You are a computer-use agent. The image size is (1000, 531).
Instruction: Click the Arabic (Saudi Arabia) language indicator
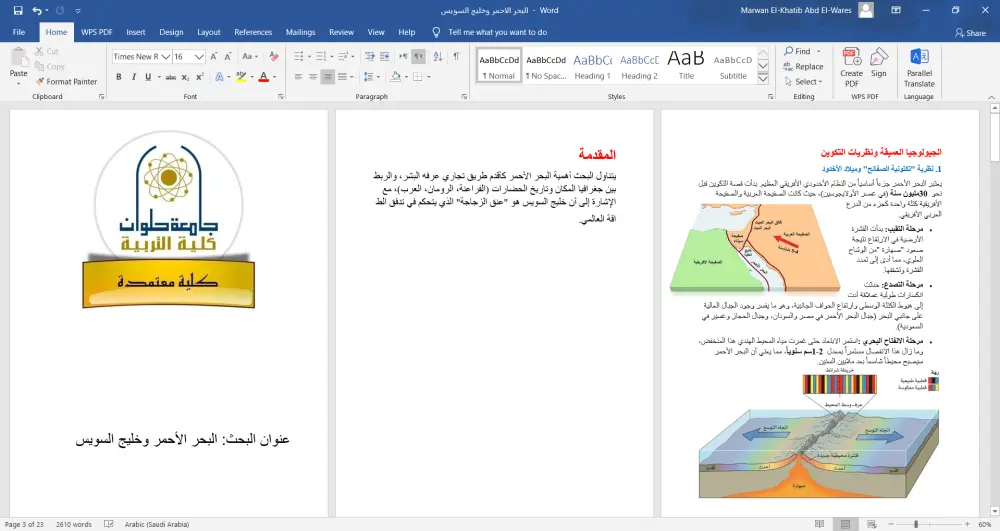(157, 524)
